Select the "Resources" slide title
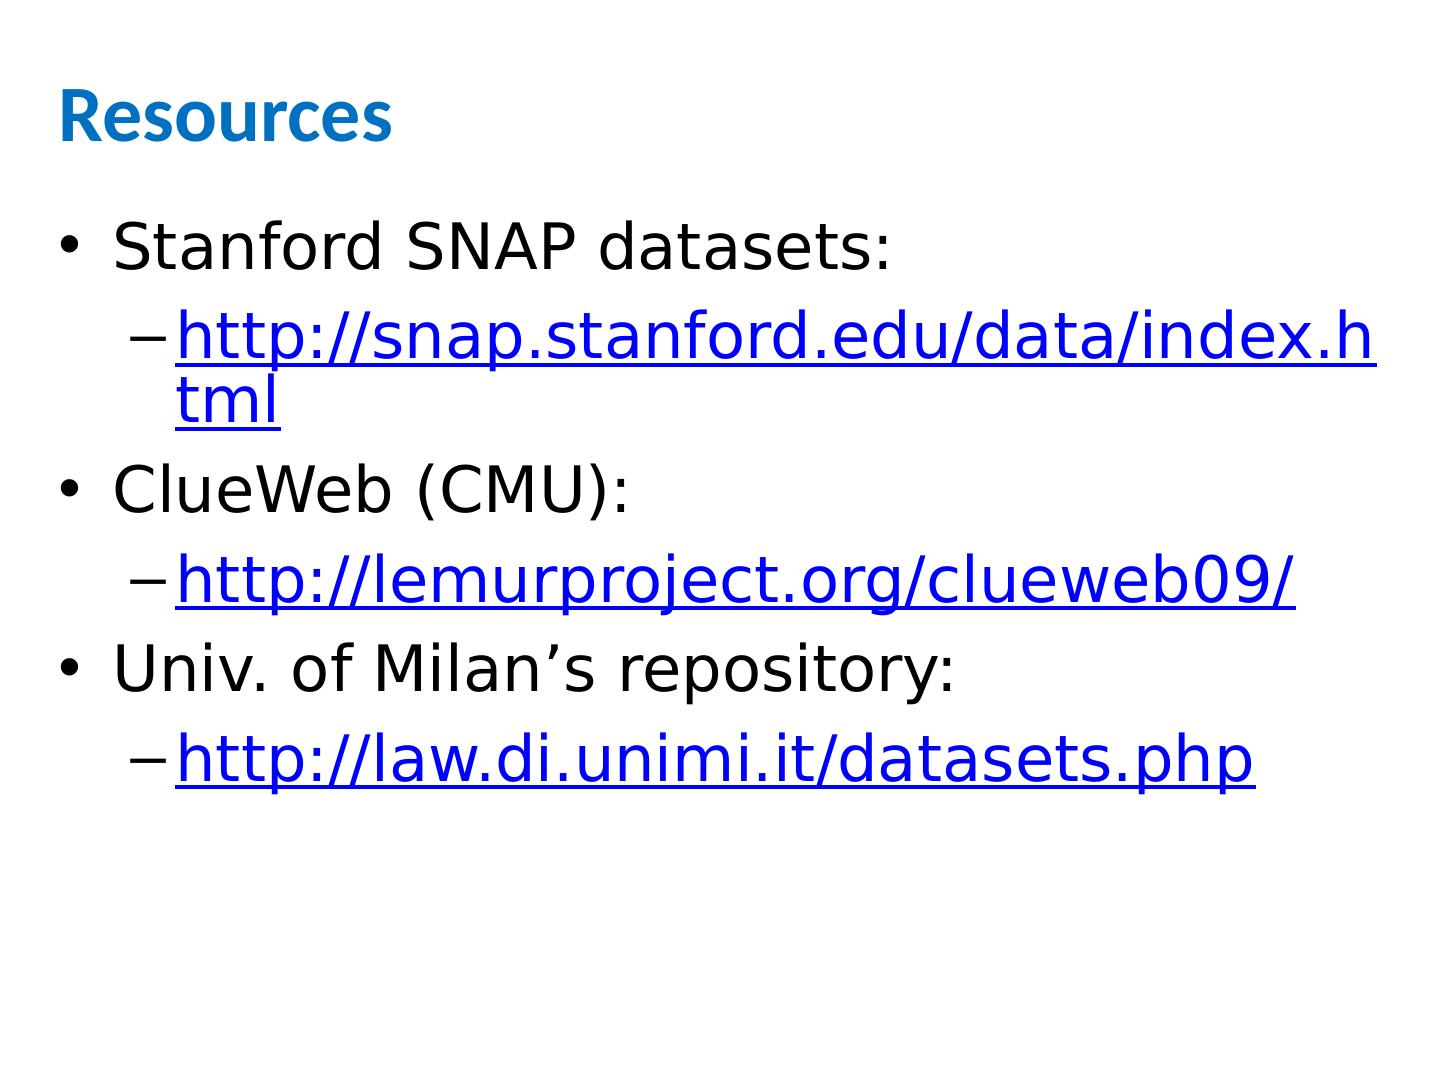This screenshot has height=1080, width=1440. (225, 117)
